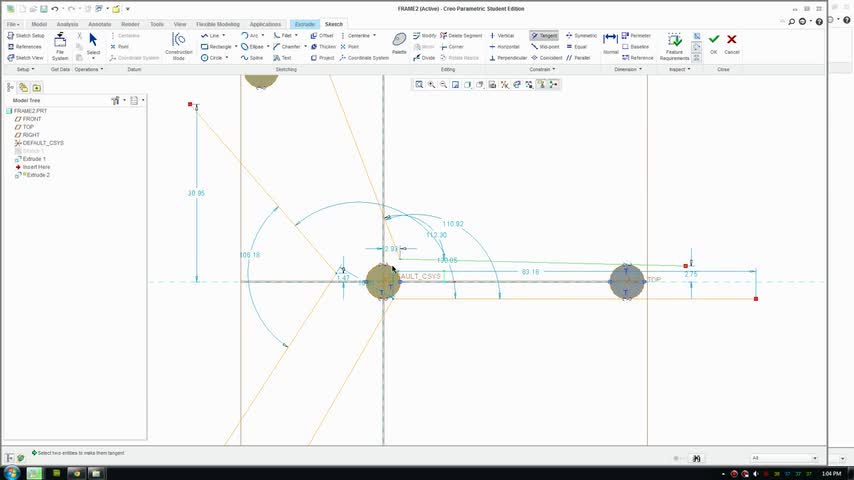This screenshot has height=480, width=854.
Task: Open the Rectangle tool dropdown arrow
Action: click(236, 47)
